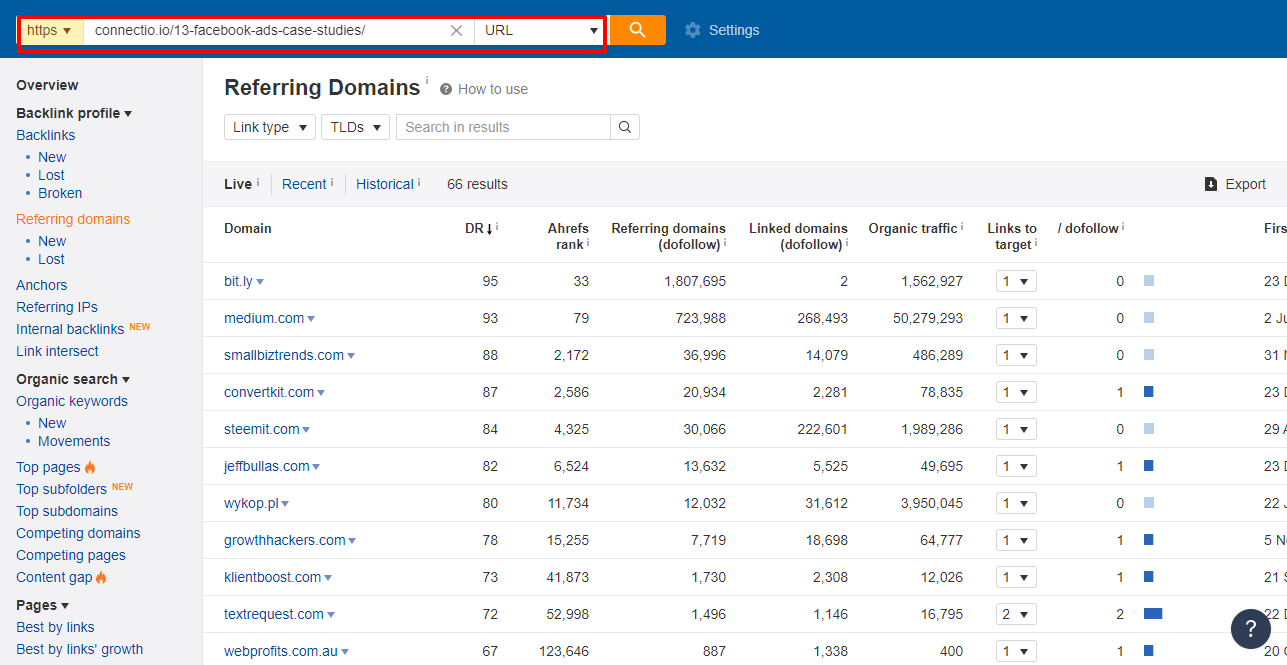
Task: Focus the Search in results field
Action: tap(503, 127)
